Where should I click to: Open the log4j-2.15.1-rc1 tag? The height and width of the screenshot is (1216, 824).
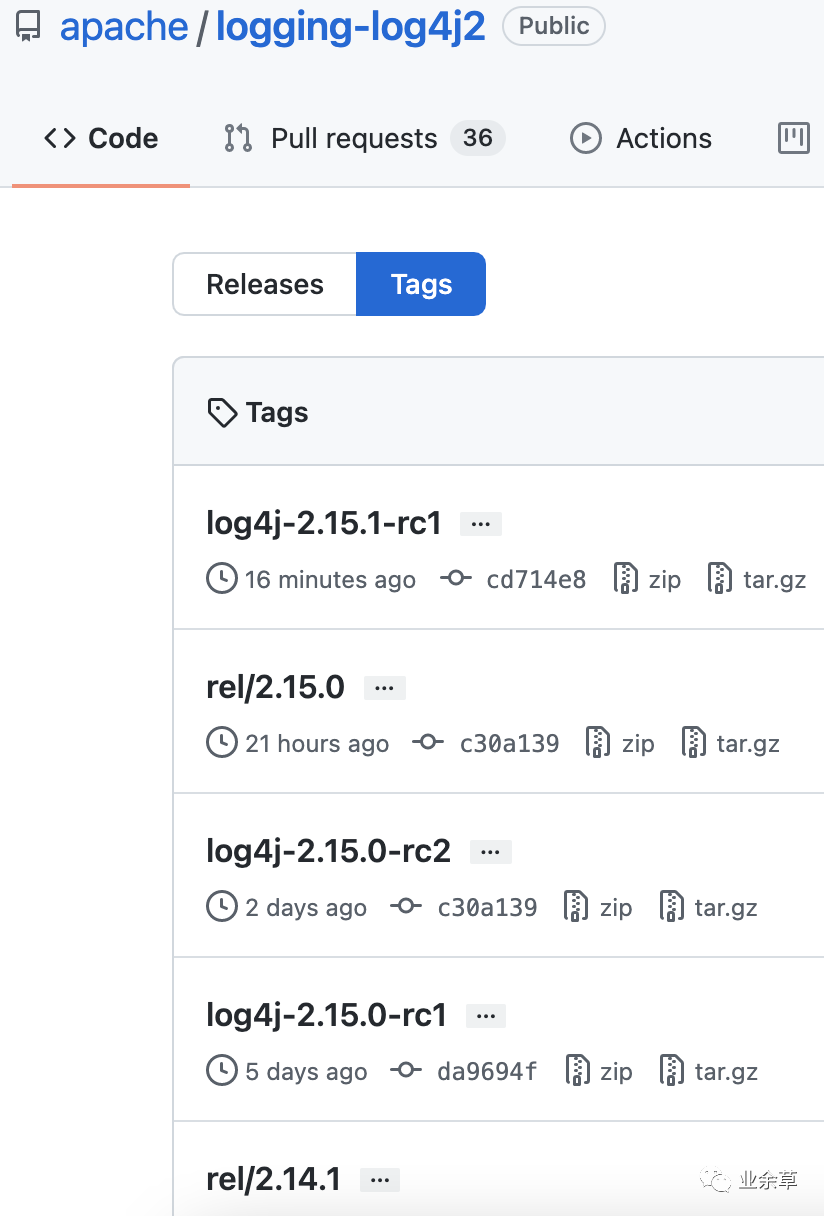[324, 523]
